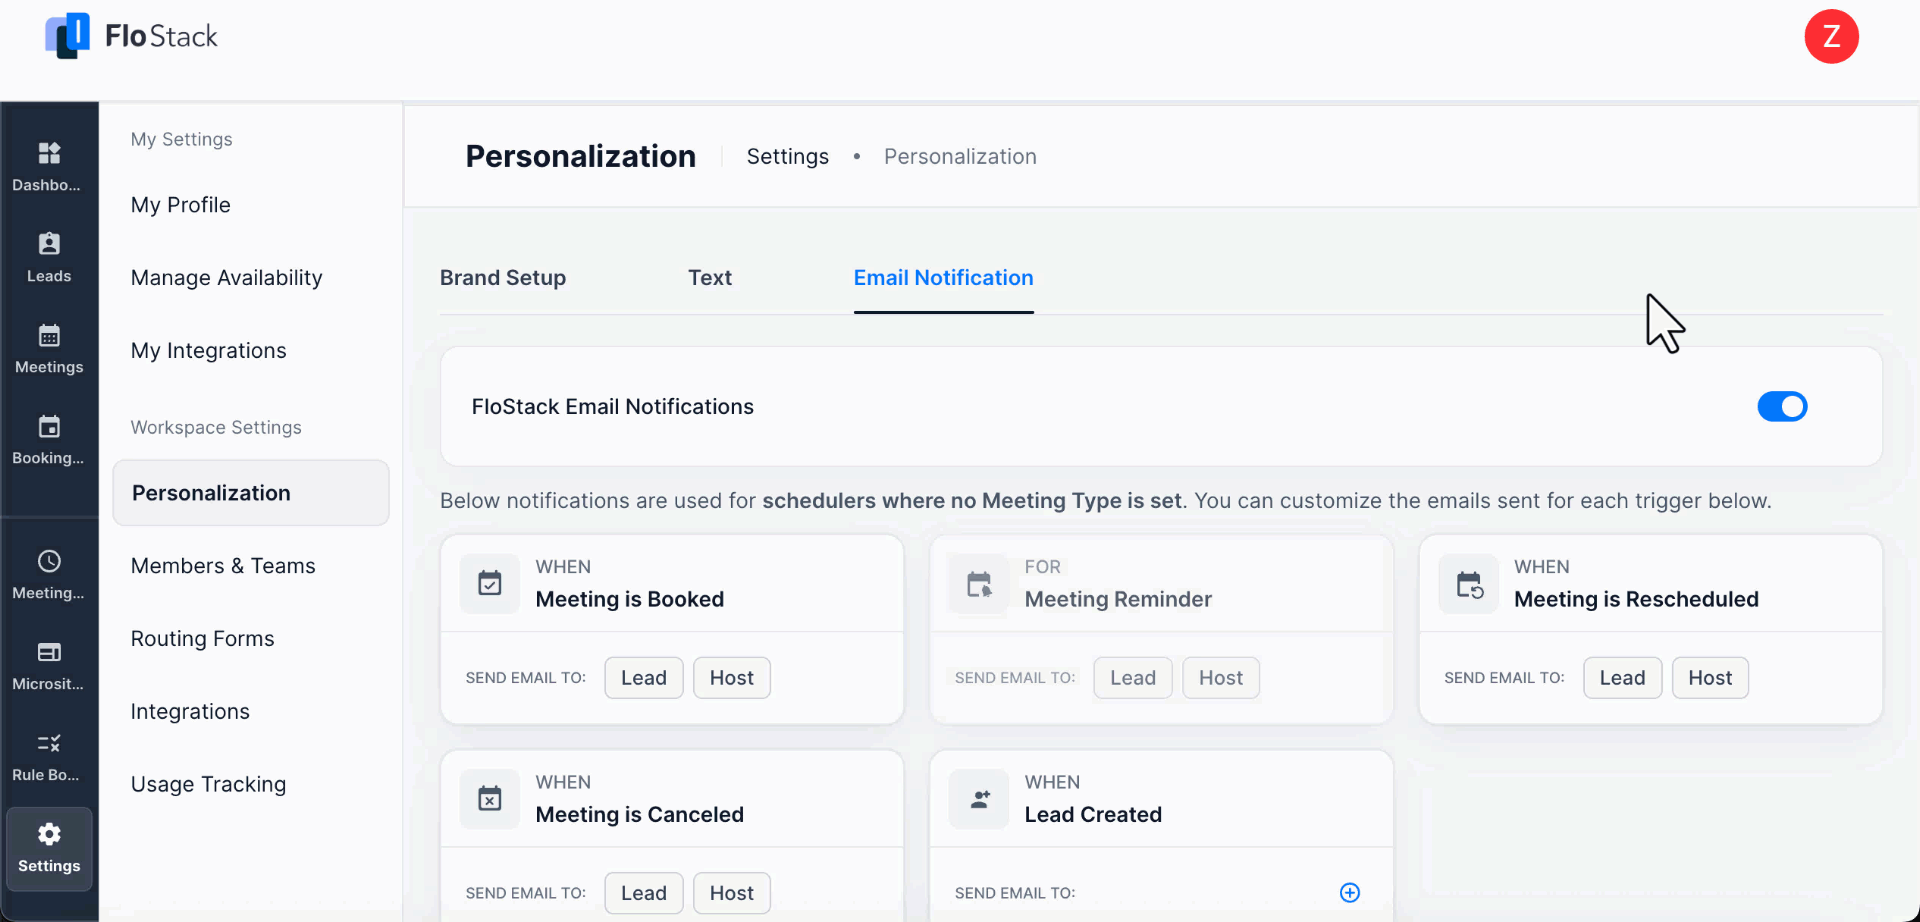
Task: Click the FloStack Email Notifications label
Action: point(613,407)
